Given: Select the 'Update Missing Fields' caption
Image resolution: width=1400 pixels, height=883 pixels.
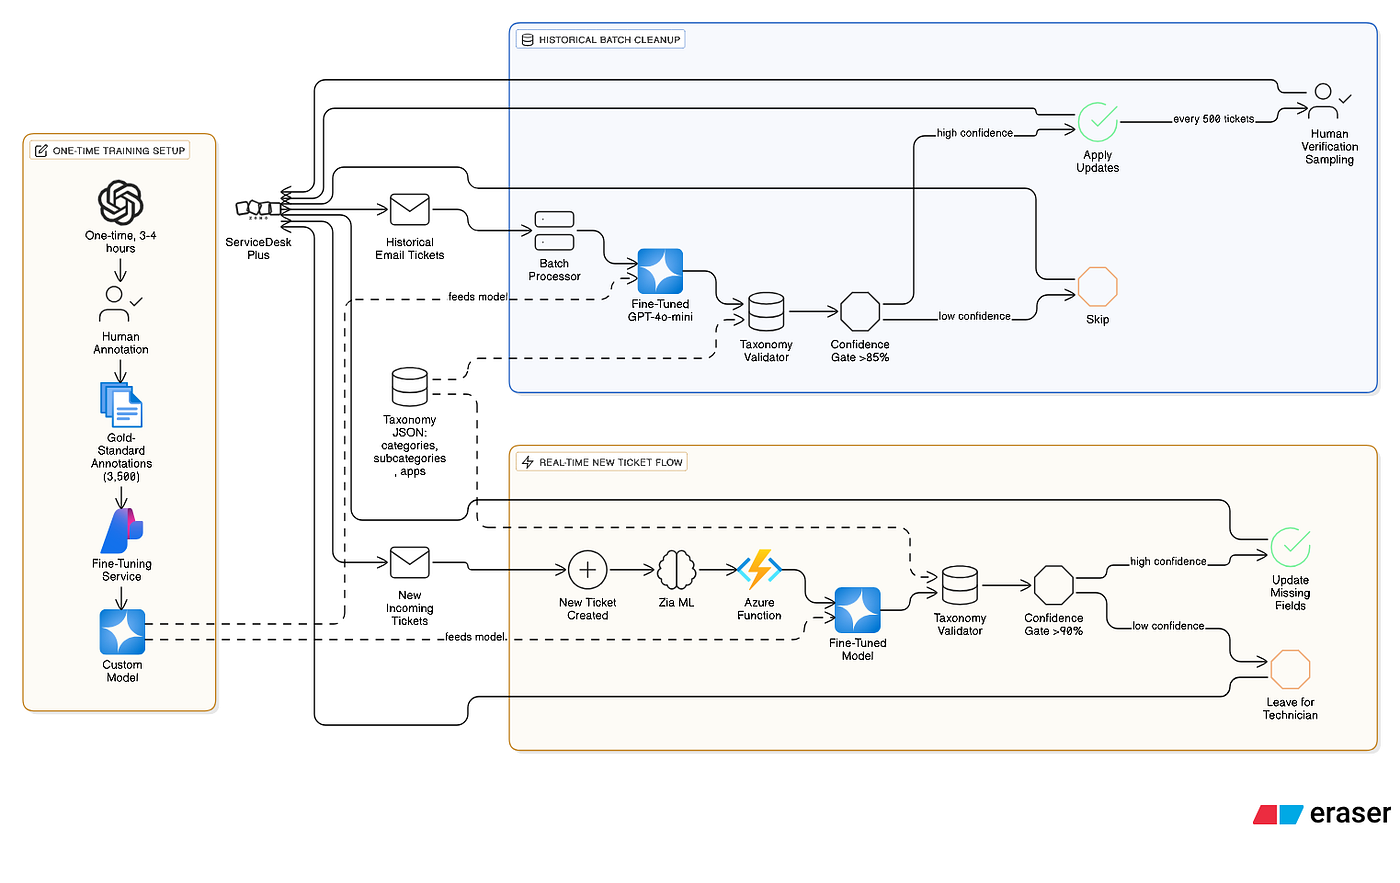Looking at the screenshot, I should 1290,593.
